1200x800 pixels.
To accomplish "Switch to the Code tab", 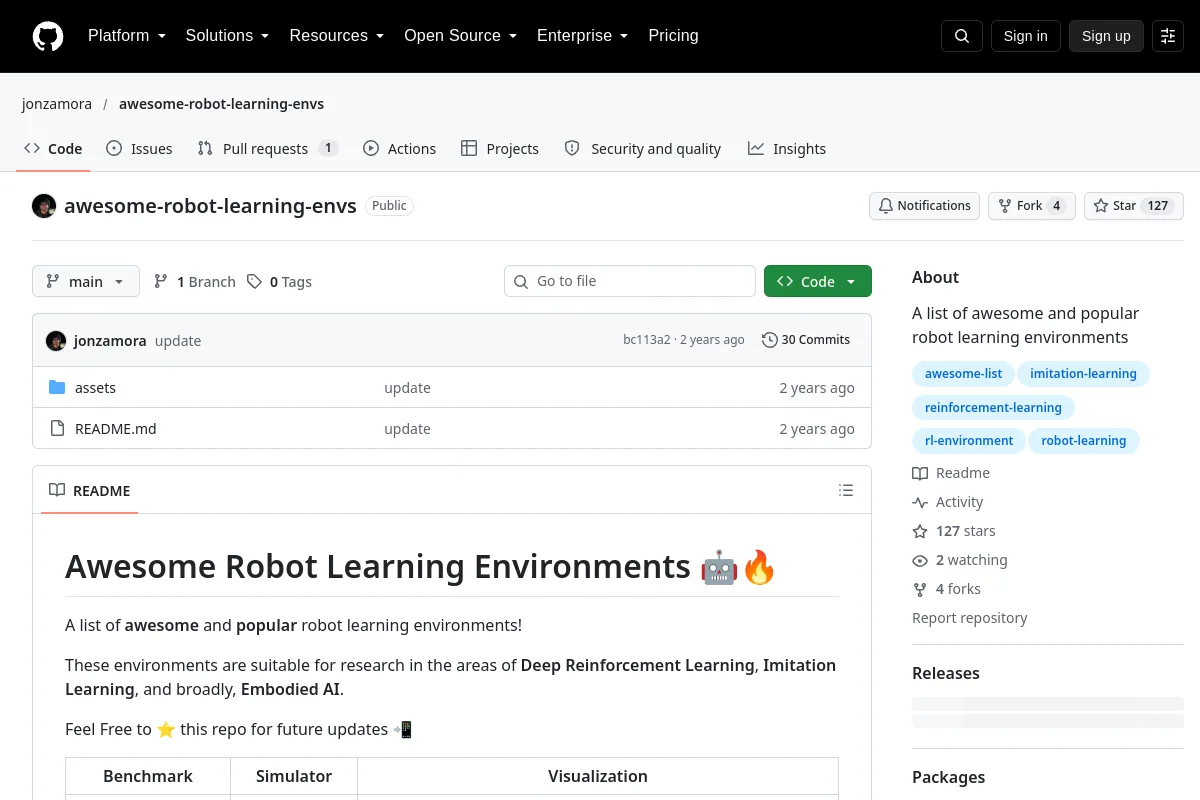I will click(x=53, y=149).
